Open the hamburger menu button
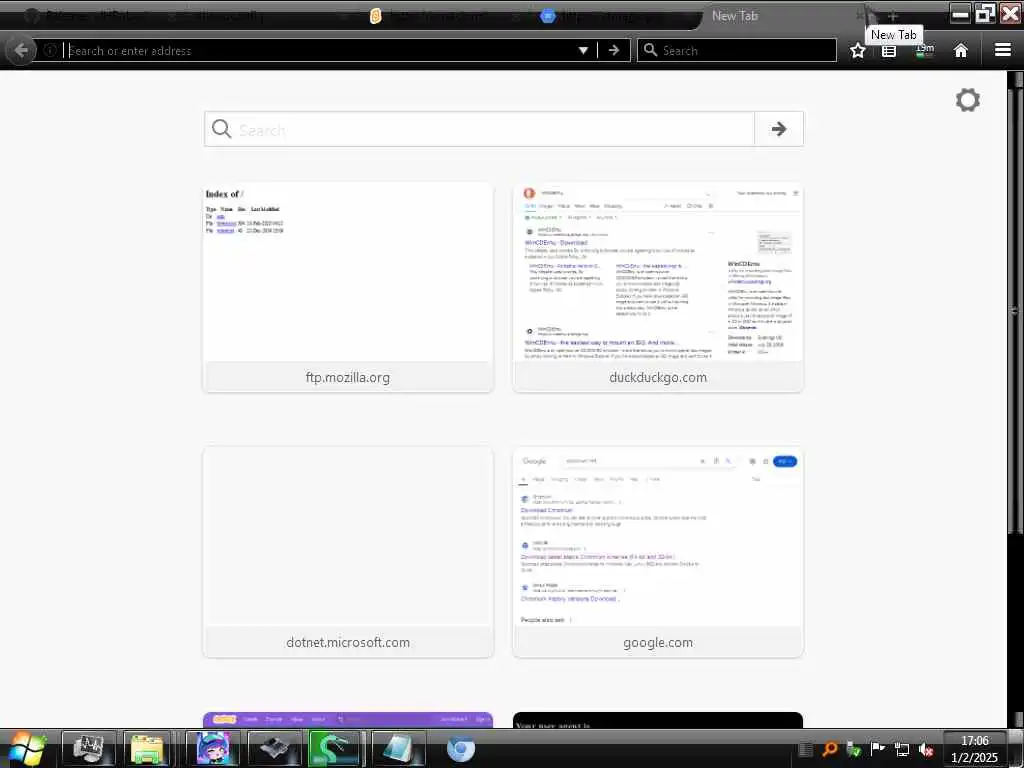This screenshot has width=1024, height=768. coord(1002,50)
